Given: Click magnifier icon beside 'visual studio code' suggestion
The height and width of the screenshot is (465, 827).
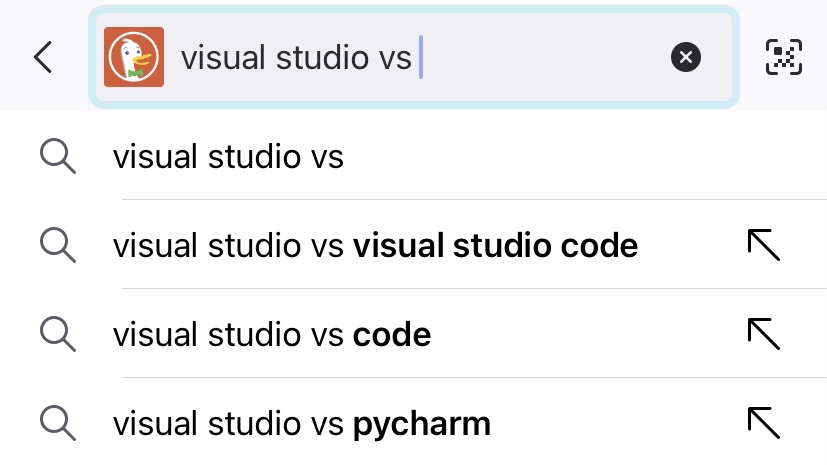Looking at the screenshot, I should [58, 245].
